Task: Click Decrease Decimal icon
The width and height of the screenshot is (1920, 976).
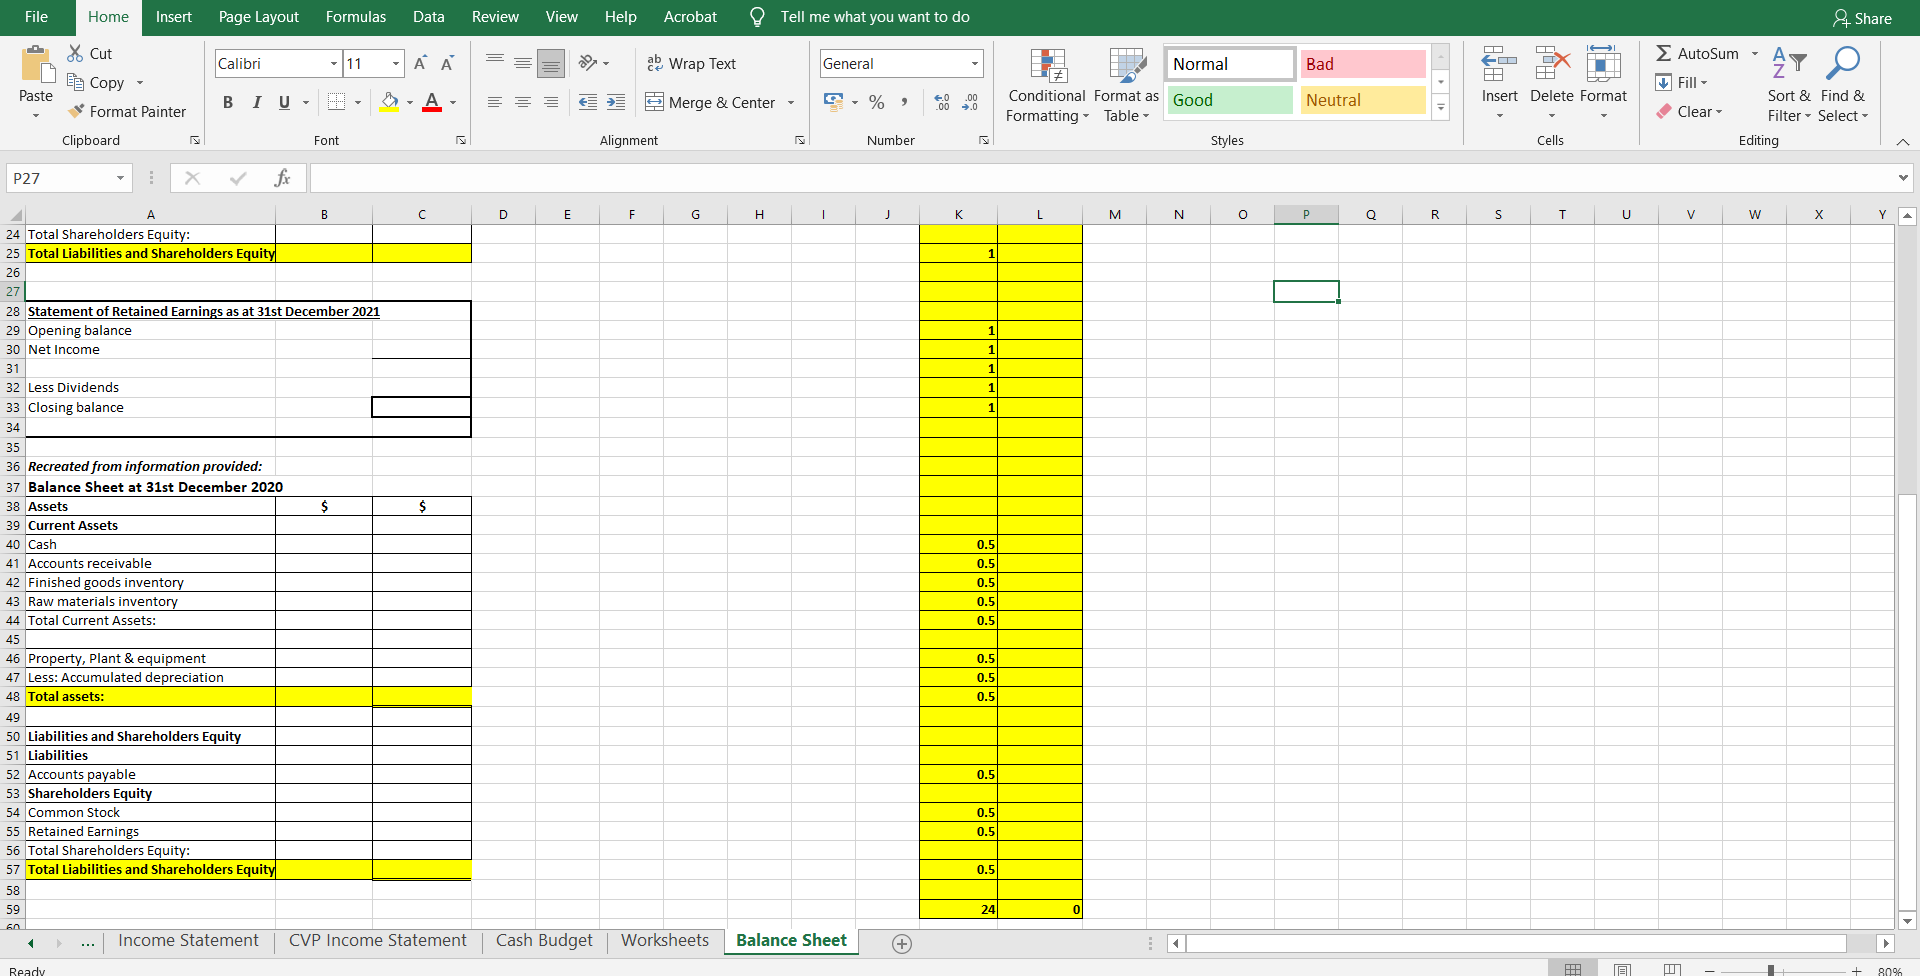Action: coord(970,102)
